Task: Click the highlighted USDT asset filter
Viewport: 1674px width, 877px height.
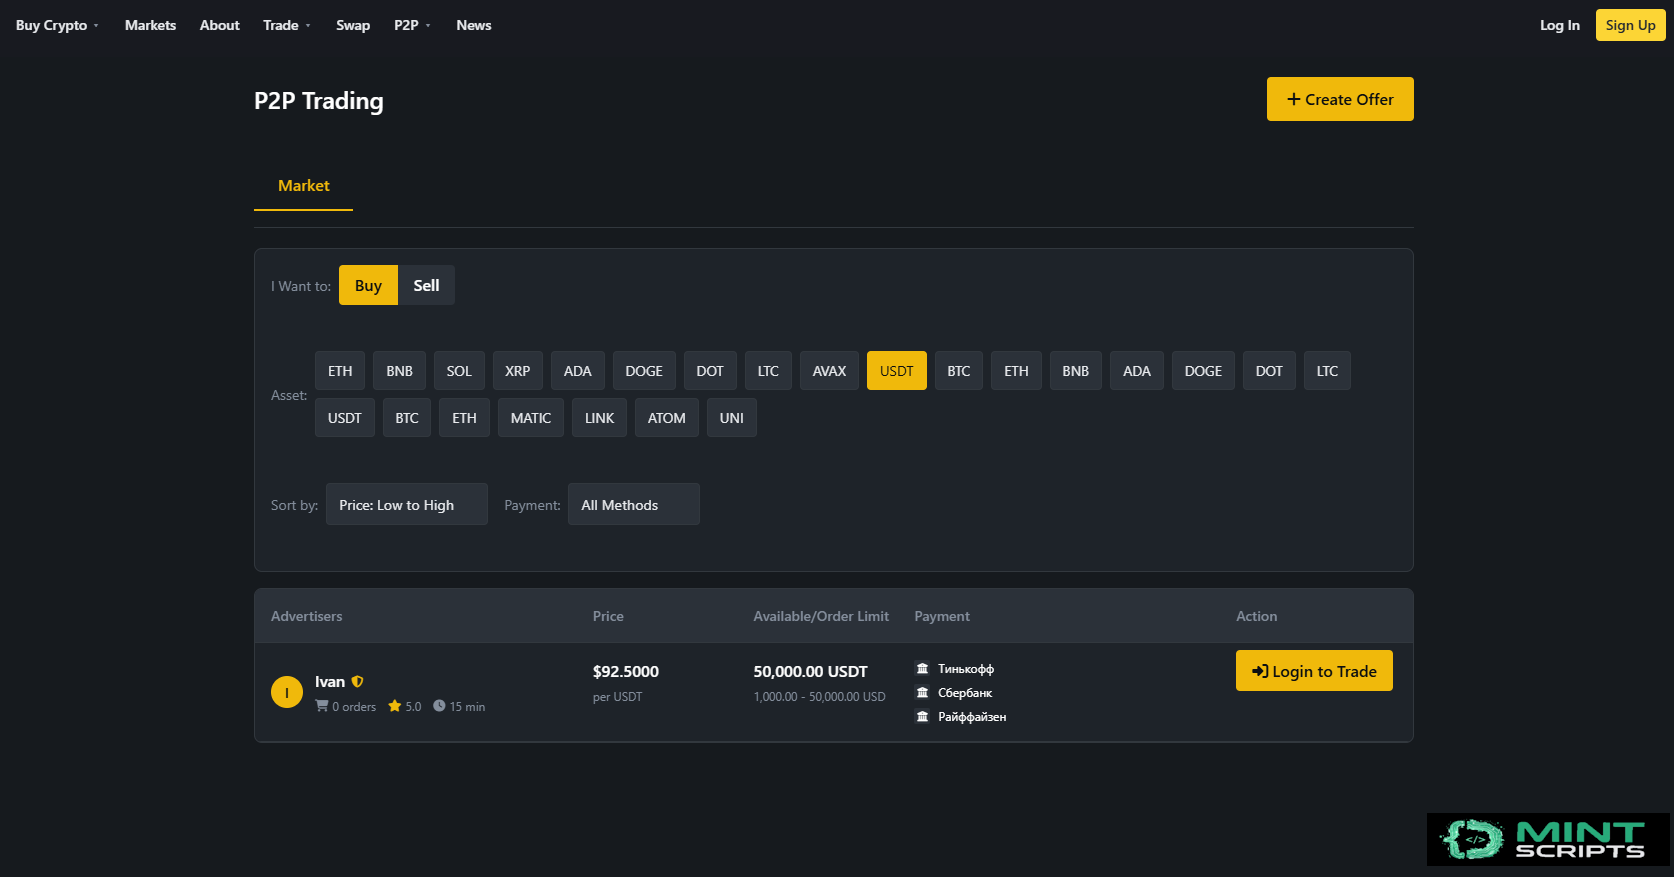Action: point(897,371)
